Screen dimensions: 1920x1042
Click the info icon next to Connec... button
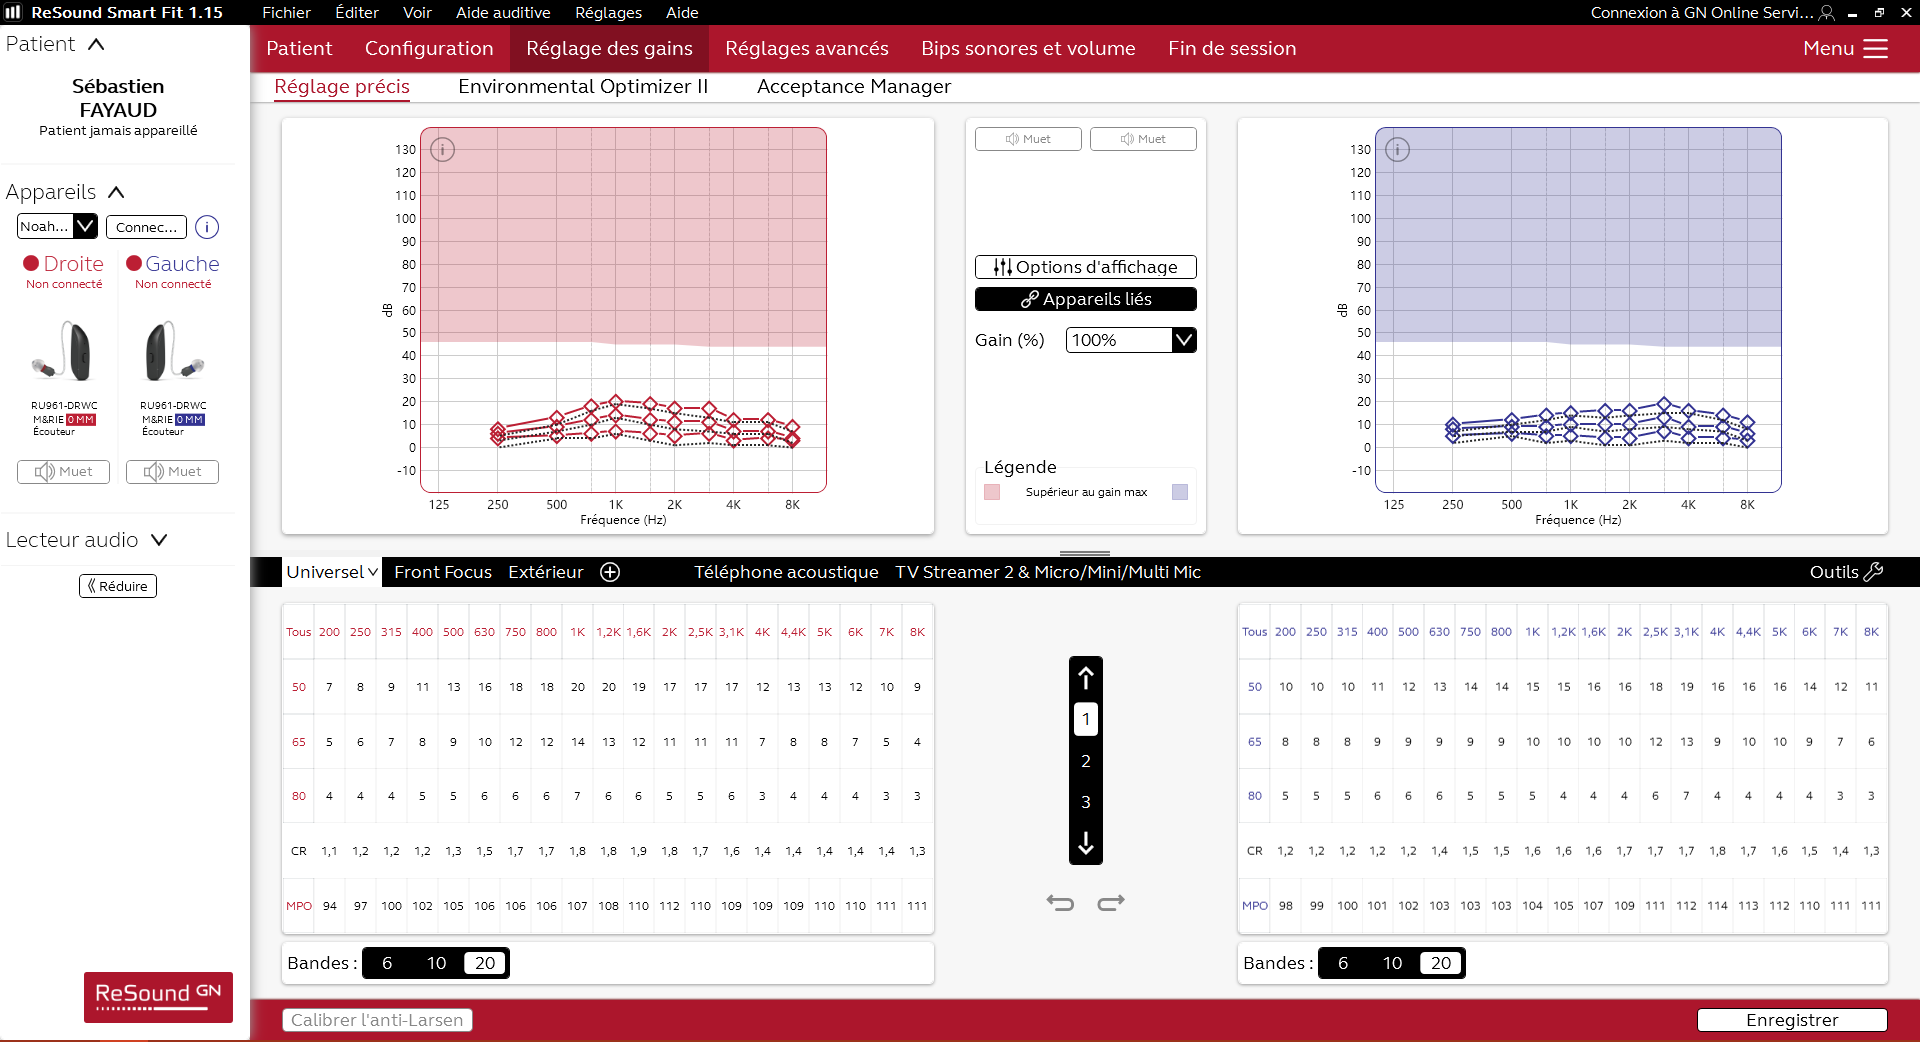[207, 227]
